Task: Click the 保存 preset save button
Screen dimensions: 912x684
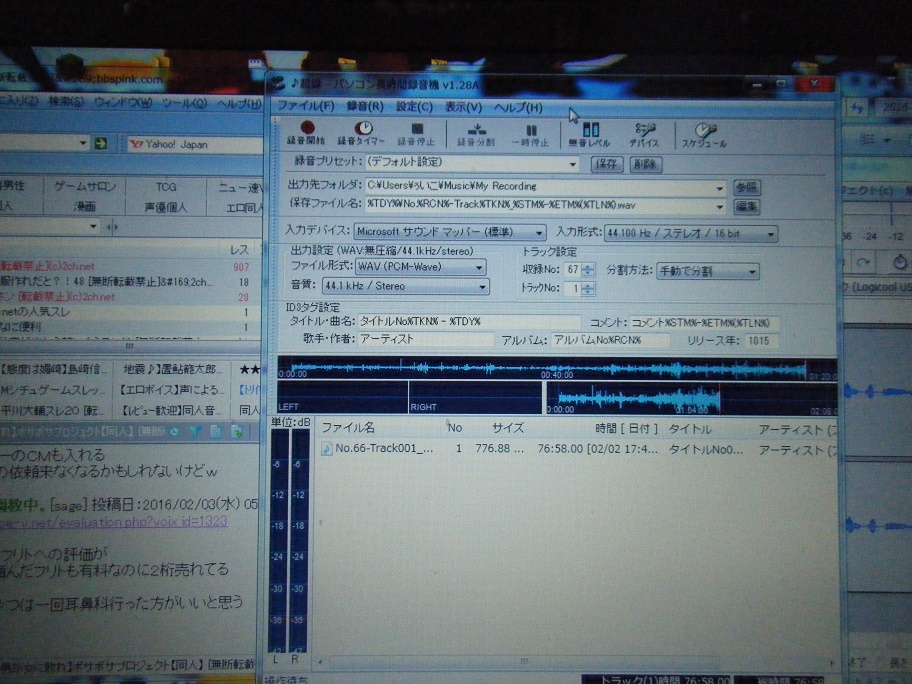Action: click(606, 164)
